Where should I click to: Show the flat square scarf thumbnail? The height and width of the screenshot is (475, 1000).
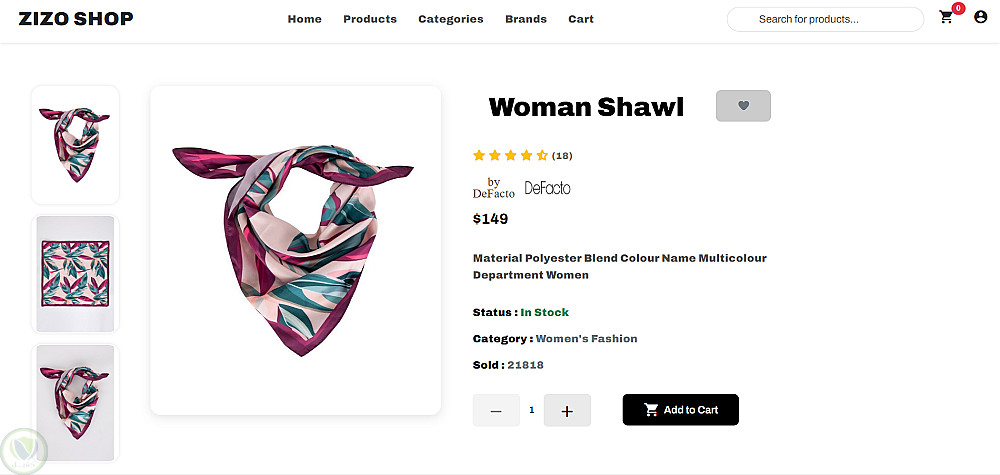point(75,274)
